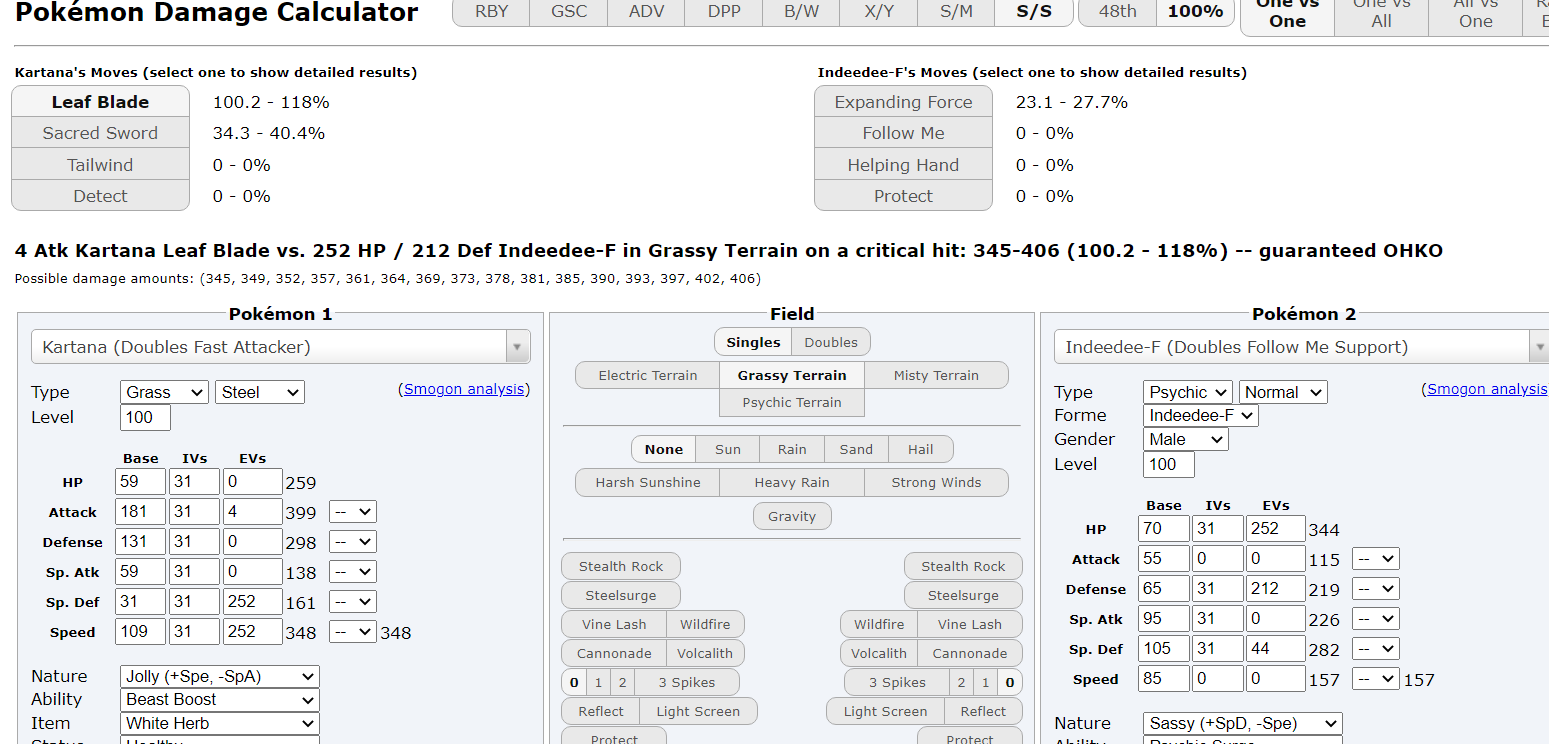Toggle Steelsurge on Indeedee-F's side

pos(963,595)
